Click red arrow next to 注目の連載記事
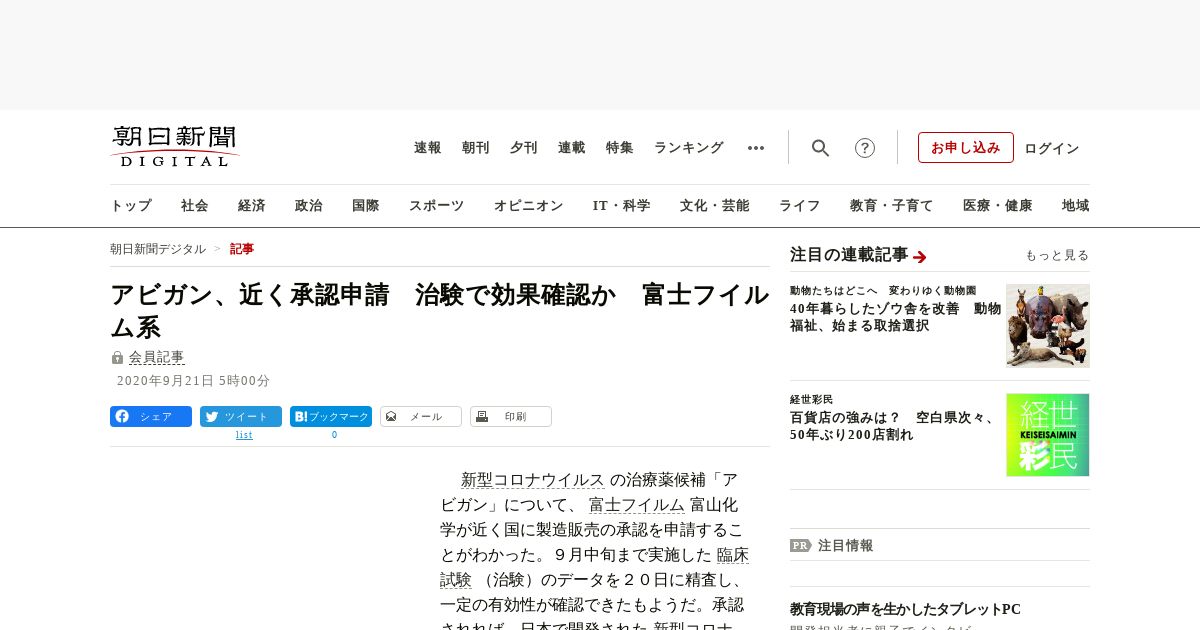This screenshot has width=1200, height=630. coord(920,256)
